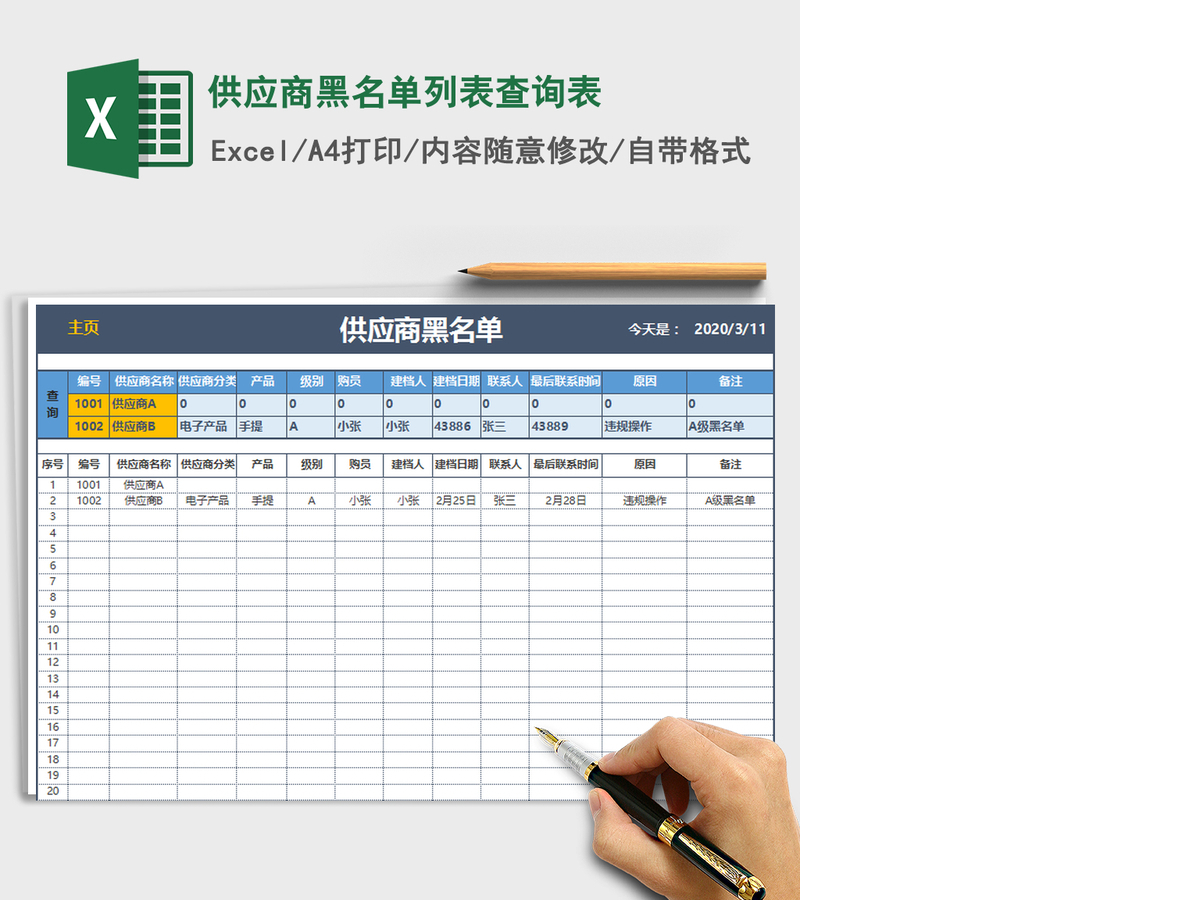Click 原因 header in white list table
The height and width of the screenshot is (900, 1200).
[x=644, y=464]
